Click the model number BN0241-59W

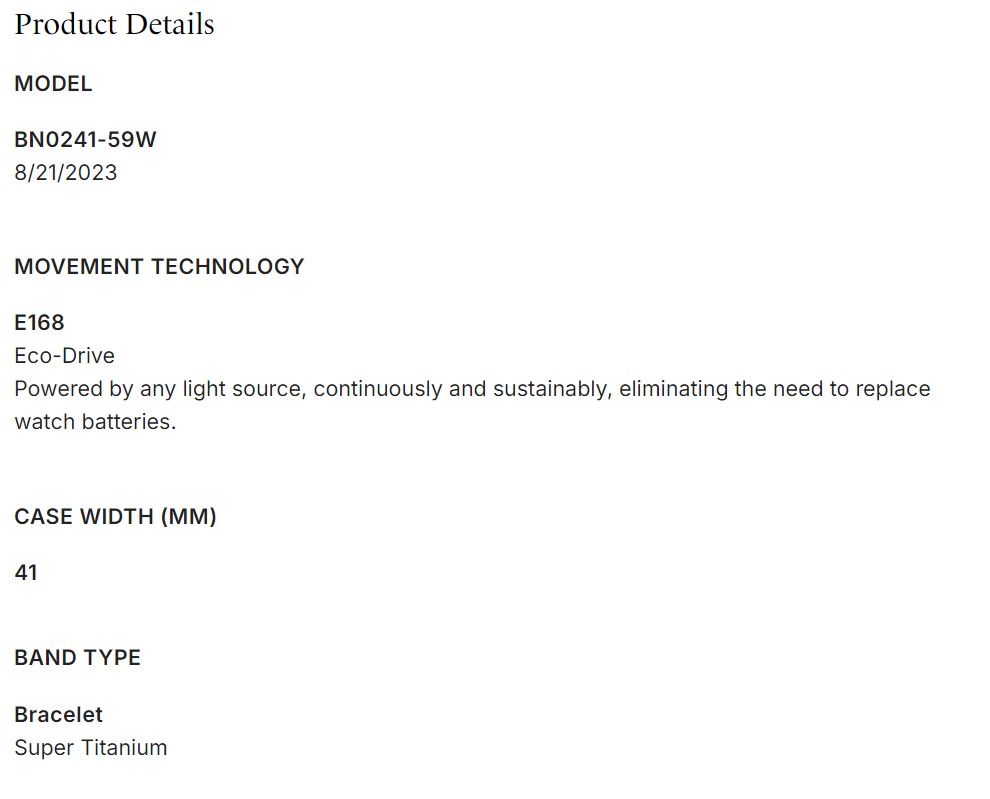pyautogui.click(x=85, y=139)
